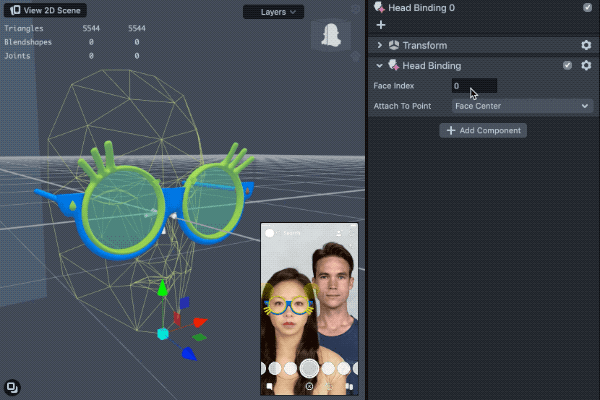Open the Layers dropdown
600x400 pixels.
pos(273,12)
